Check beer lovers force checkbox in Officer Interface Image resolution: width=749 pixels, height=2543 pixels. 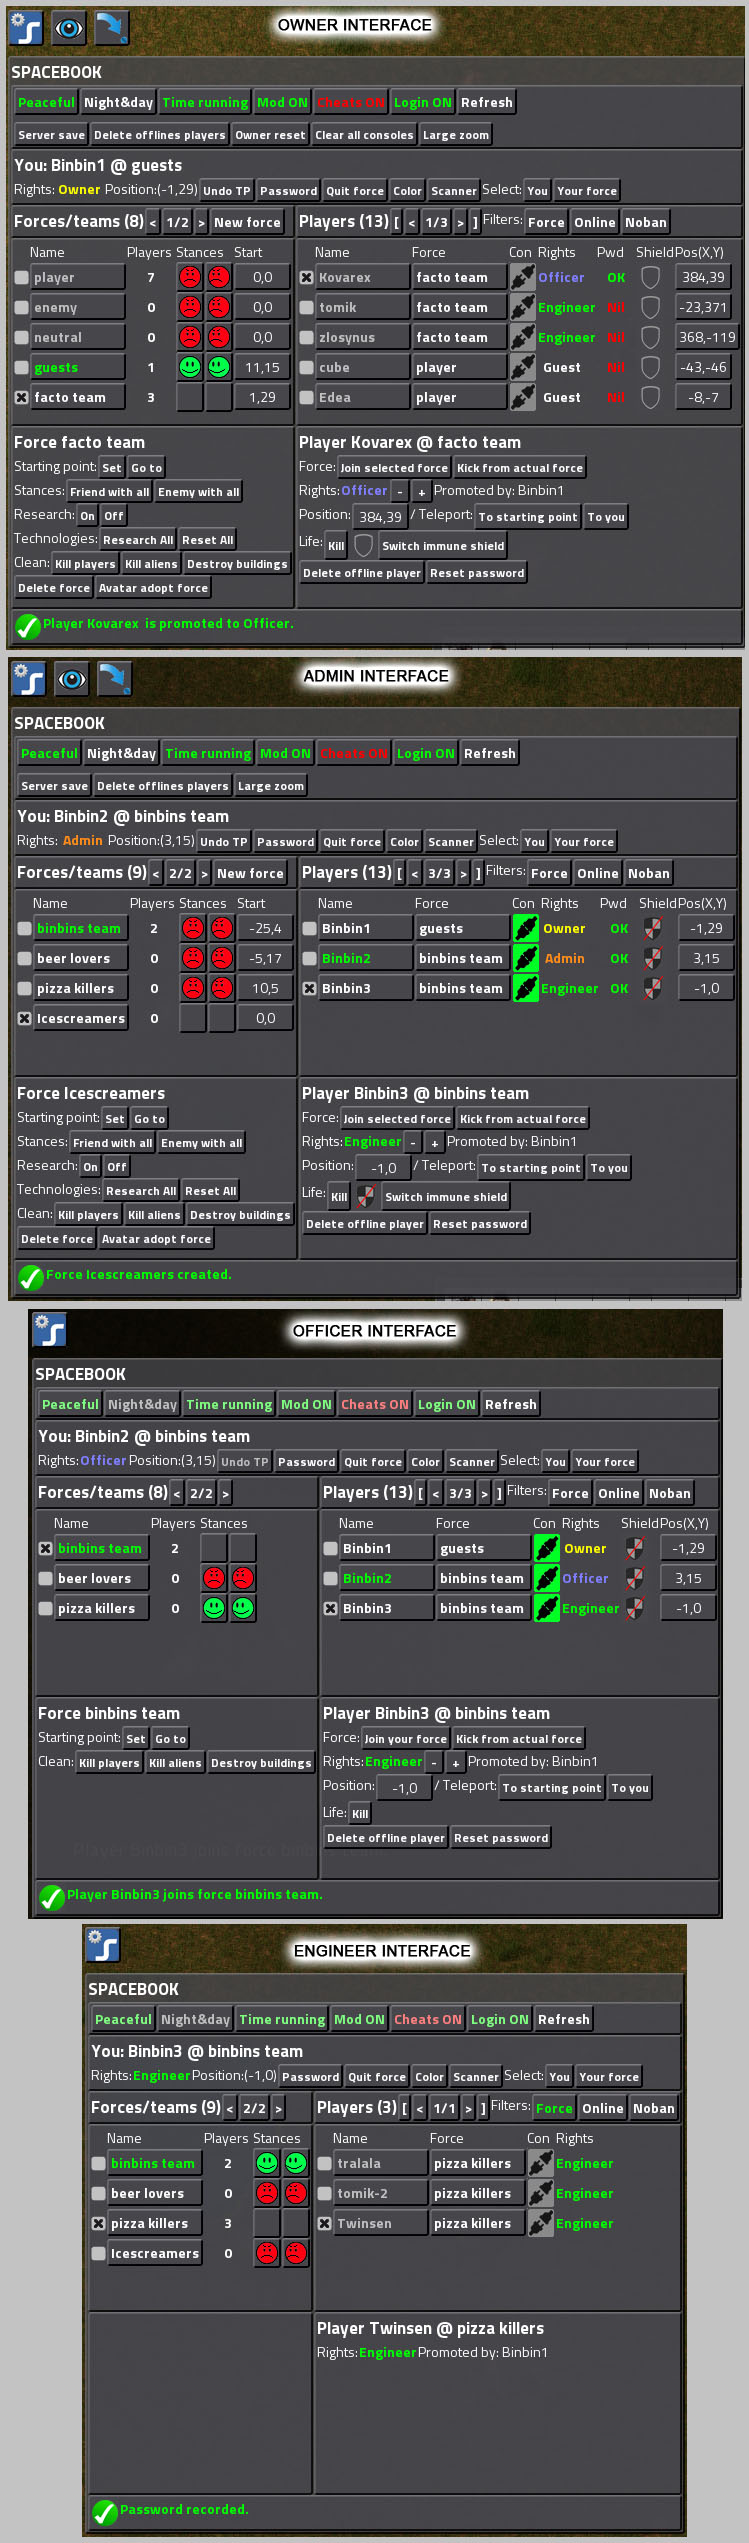click(x=45, y=1578)
